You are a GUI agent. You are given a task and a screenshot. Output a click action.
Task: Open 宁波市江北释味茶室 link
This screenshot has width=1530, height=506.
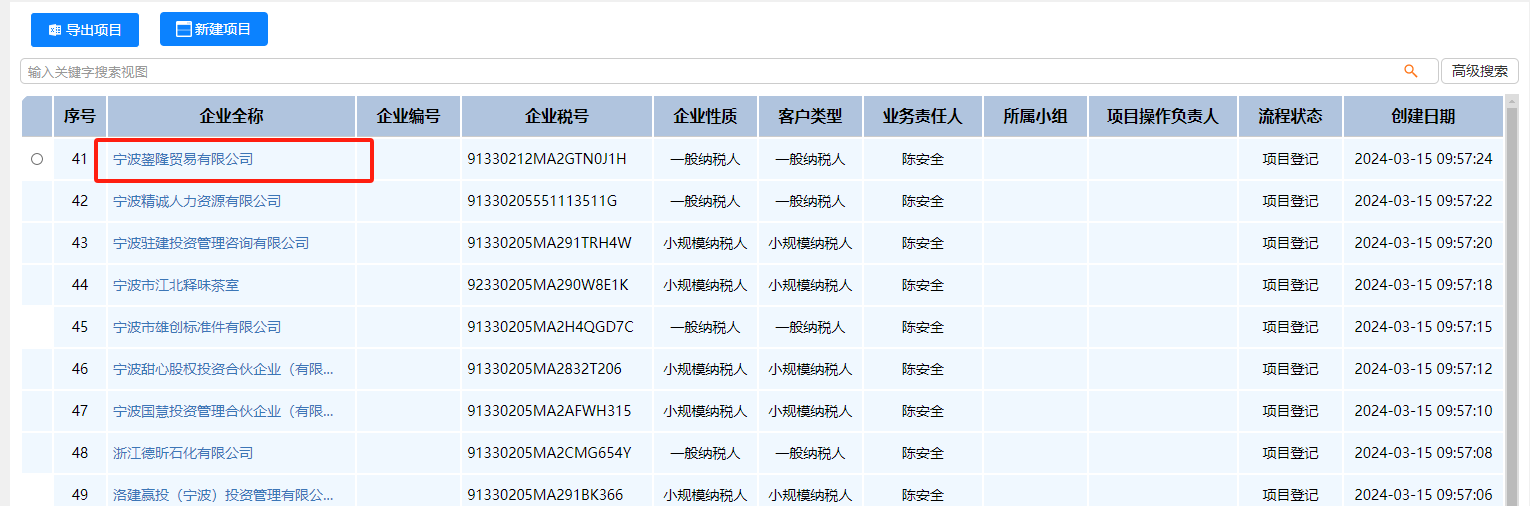click(x=176, y=285)
